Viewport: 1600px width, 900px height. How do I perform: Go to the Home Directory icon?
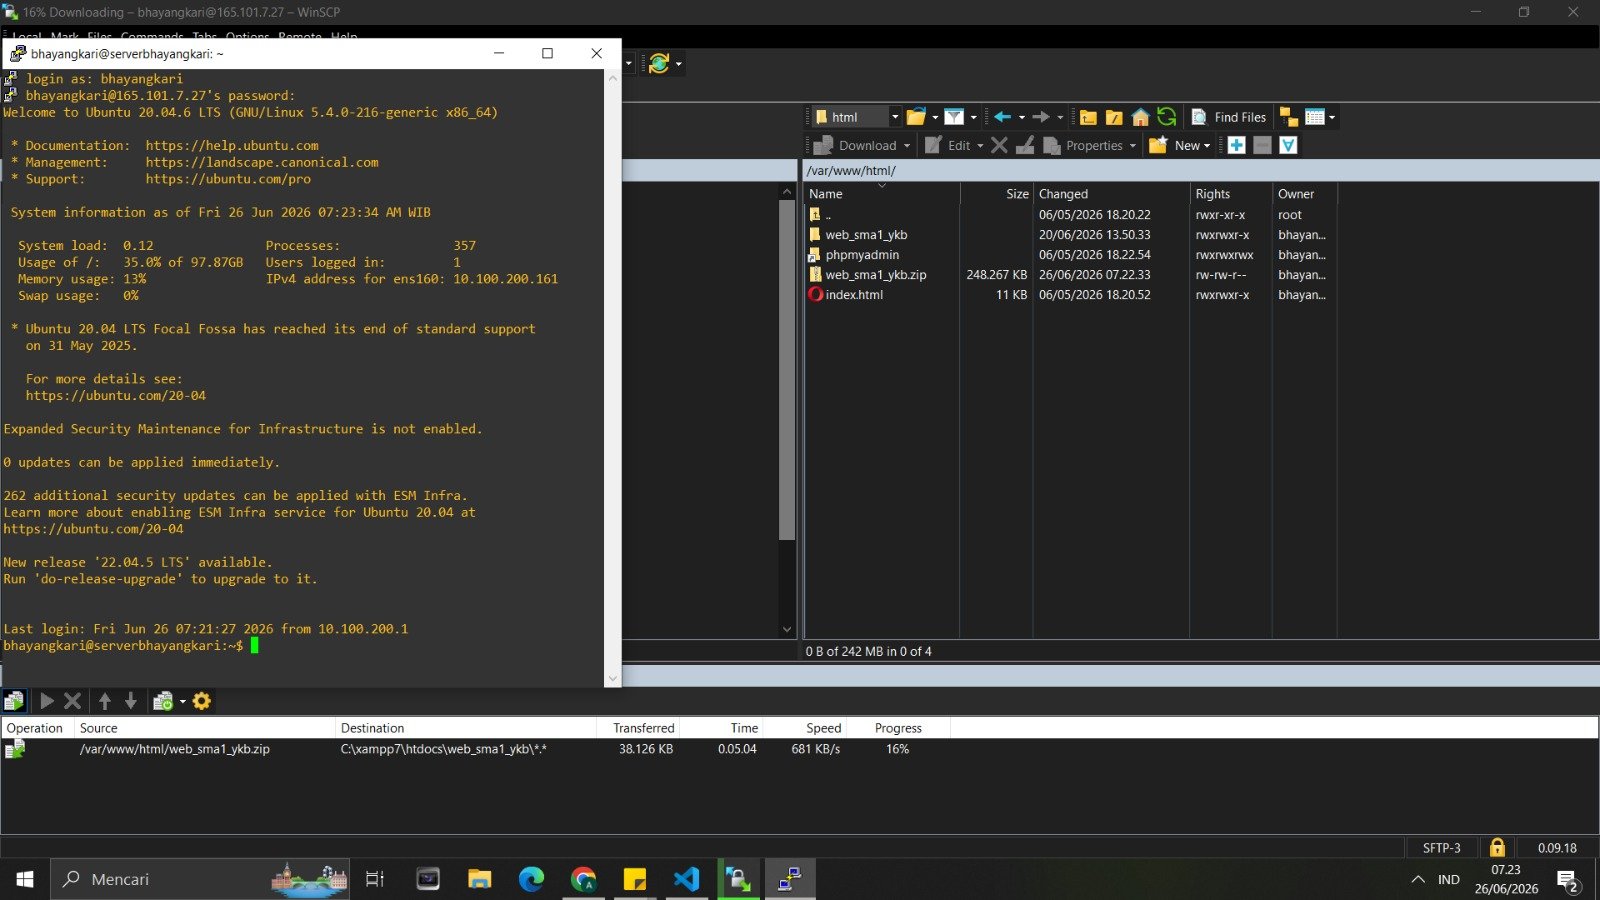point(1140,117)
